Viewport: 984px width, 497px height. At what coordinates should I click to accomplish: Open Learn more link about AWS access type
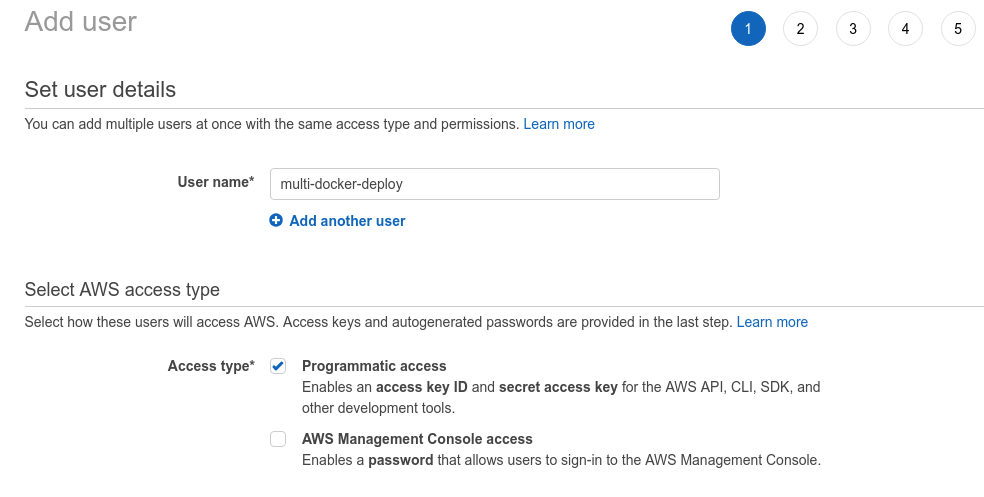click(x=772, y=322)
